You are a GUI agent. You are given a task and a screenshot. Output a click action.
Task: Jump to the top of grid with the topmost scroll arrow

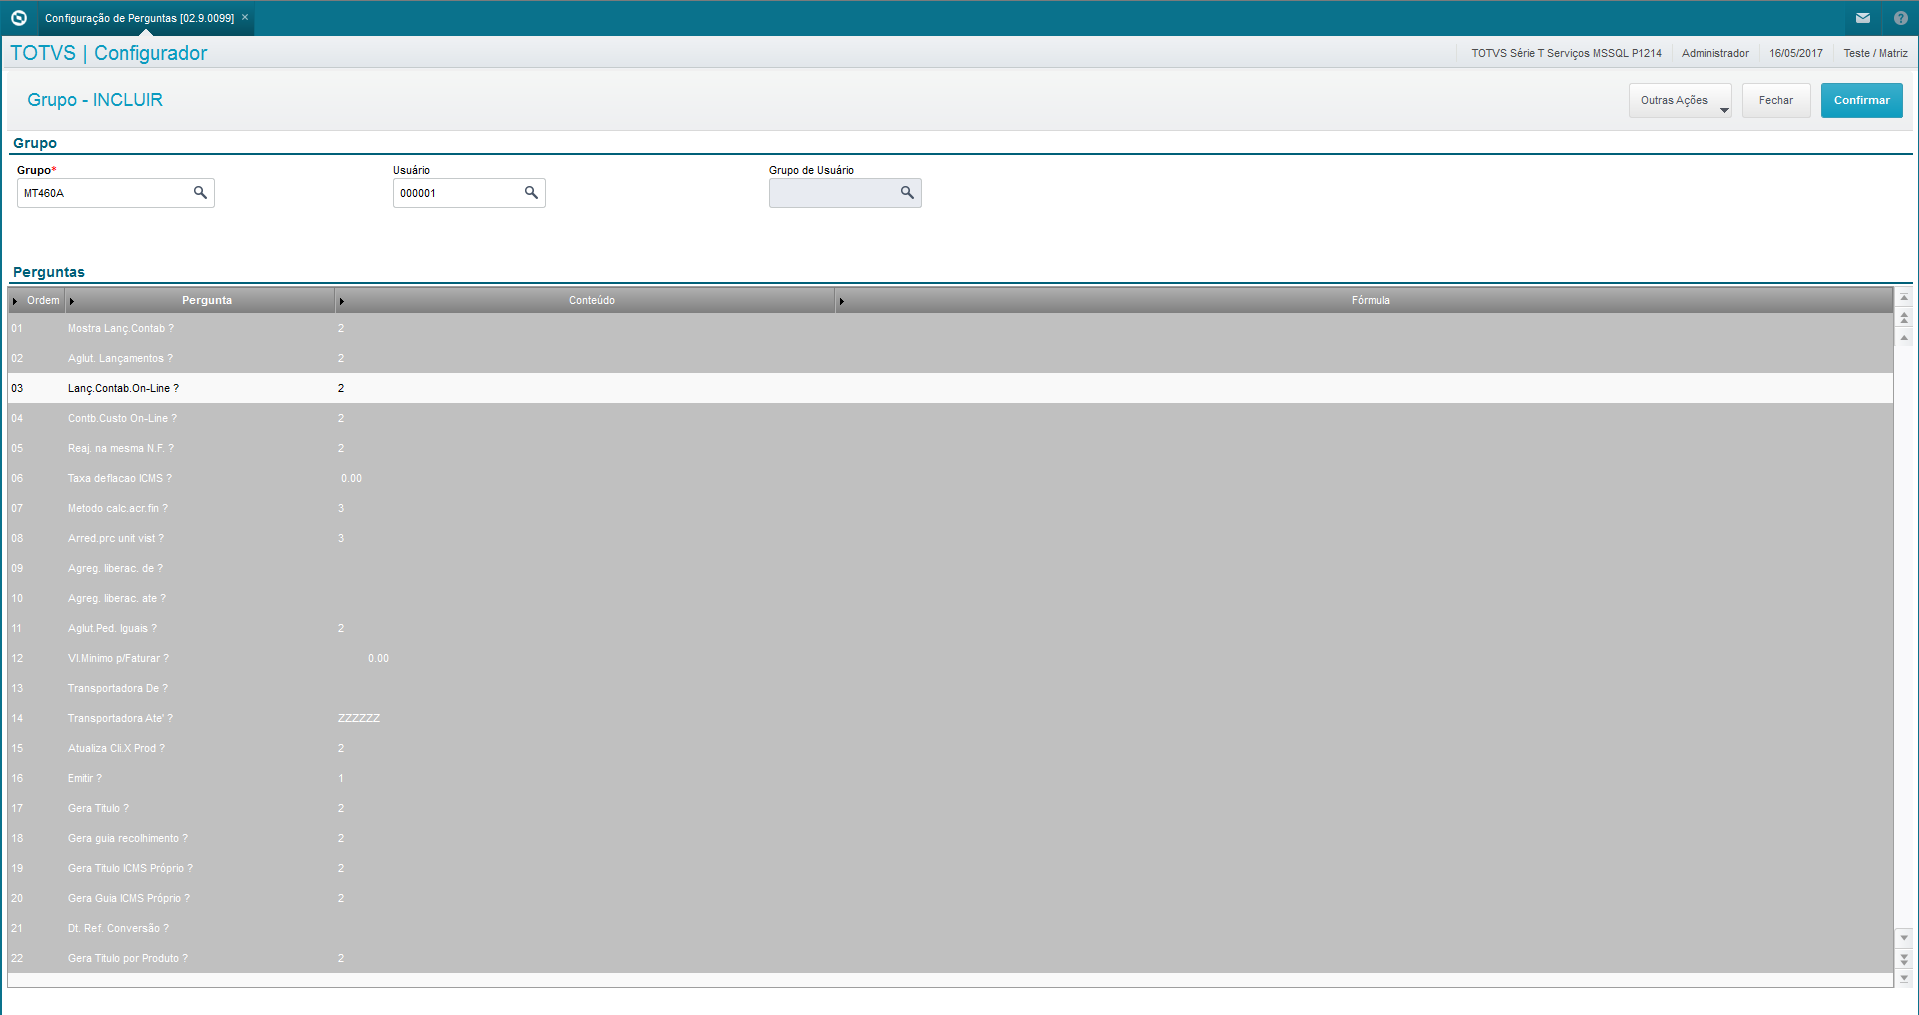click(x=1904, y=297)
